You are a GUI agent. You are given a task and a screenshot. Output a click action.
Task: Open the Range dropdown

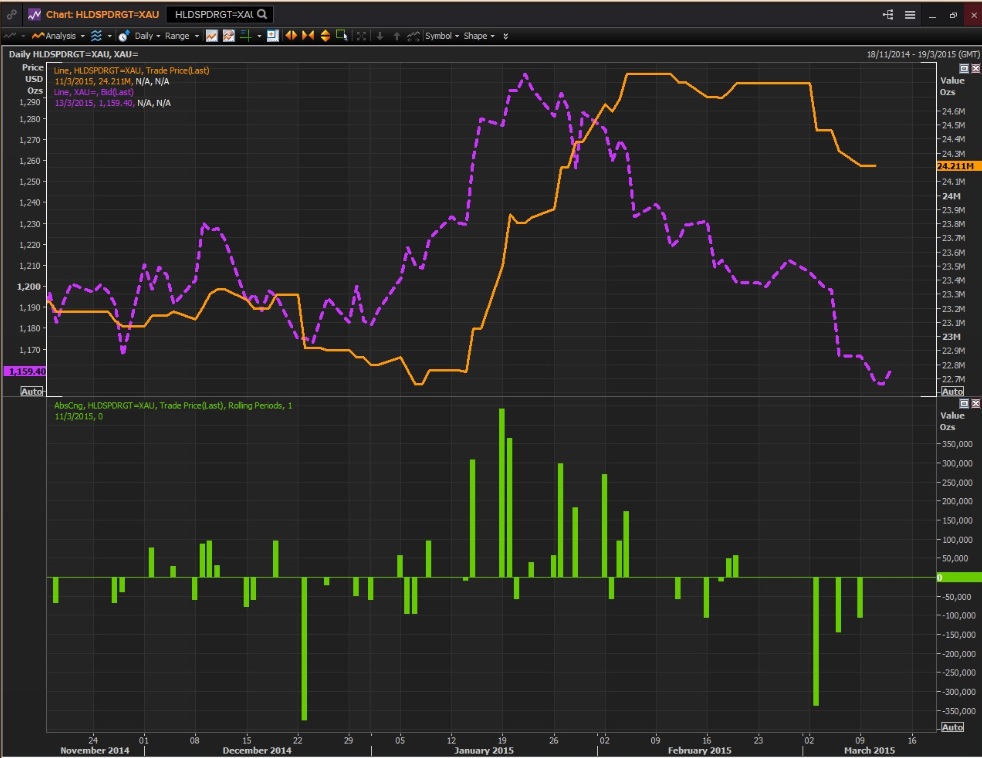coord(180,36)
